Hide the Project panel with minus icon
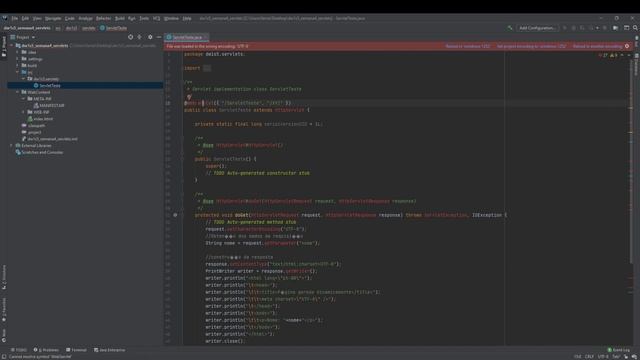The width and height of the screenshot is (640, 360). (x=159, y=37)
